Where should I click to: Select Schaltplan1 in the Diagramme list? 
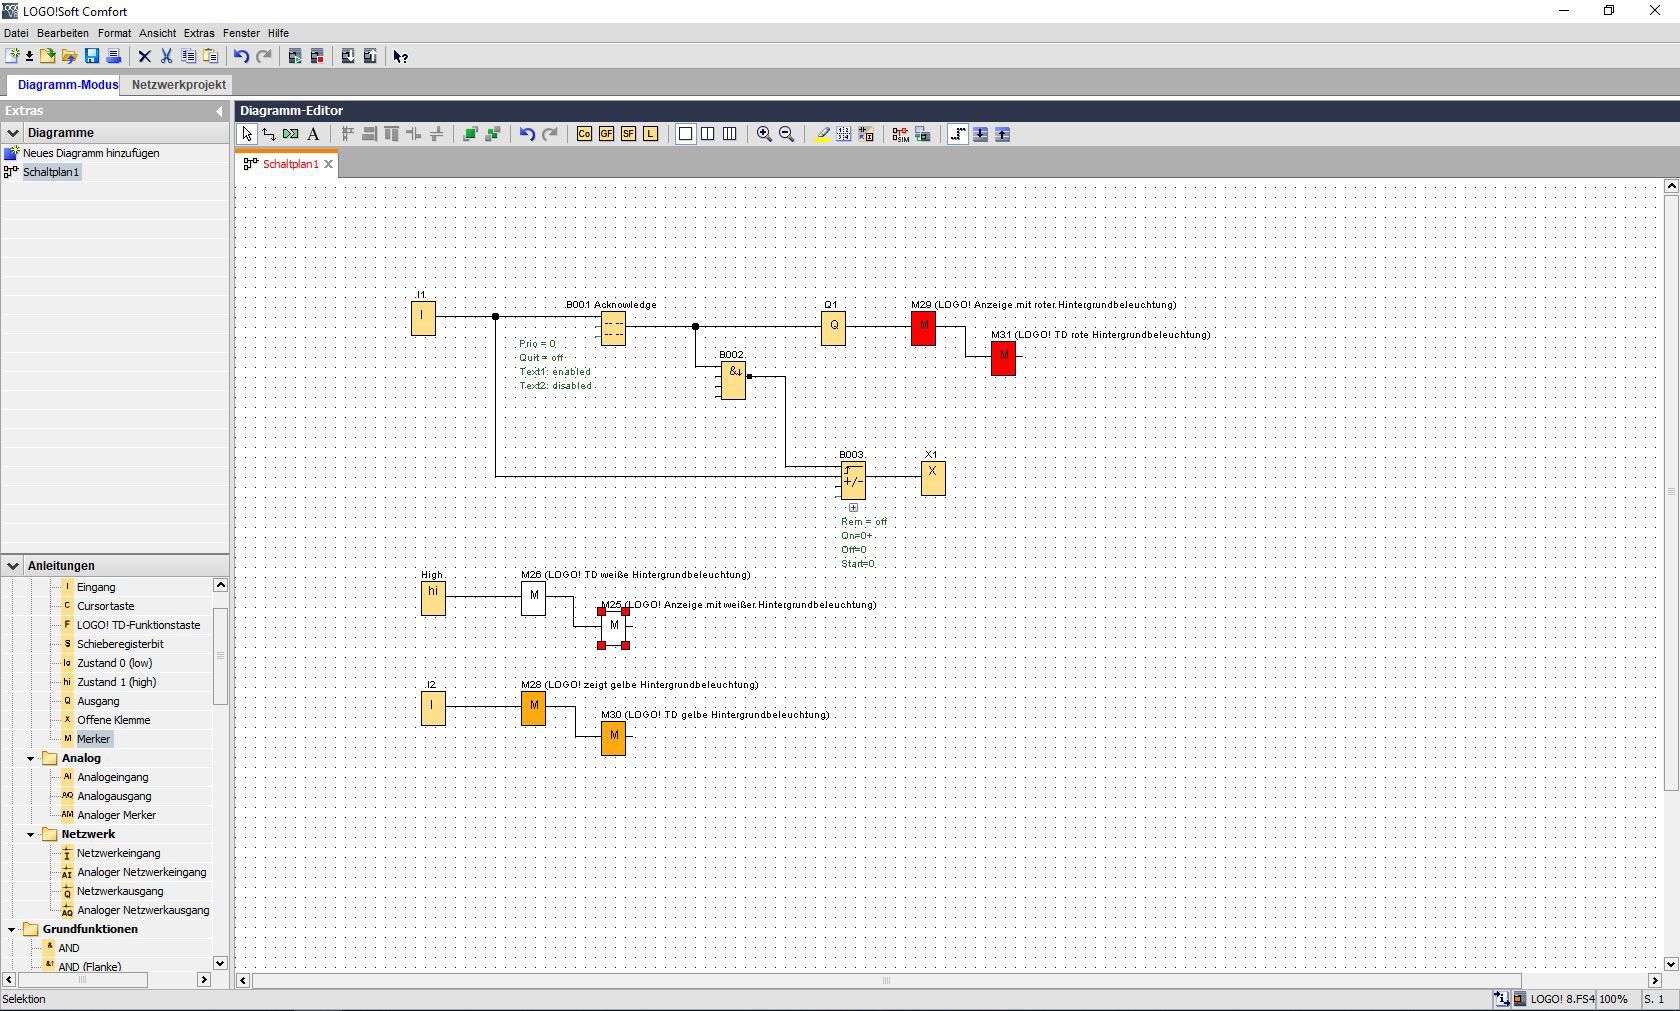pyautogui.click(x=51, y=172)
